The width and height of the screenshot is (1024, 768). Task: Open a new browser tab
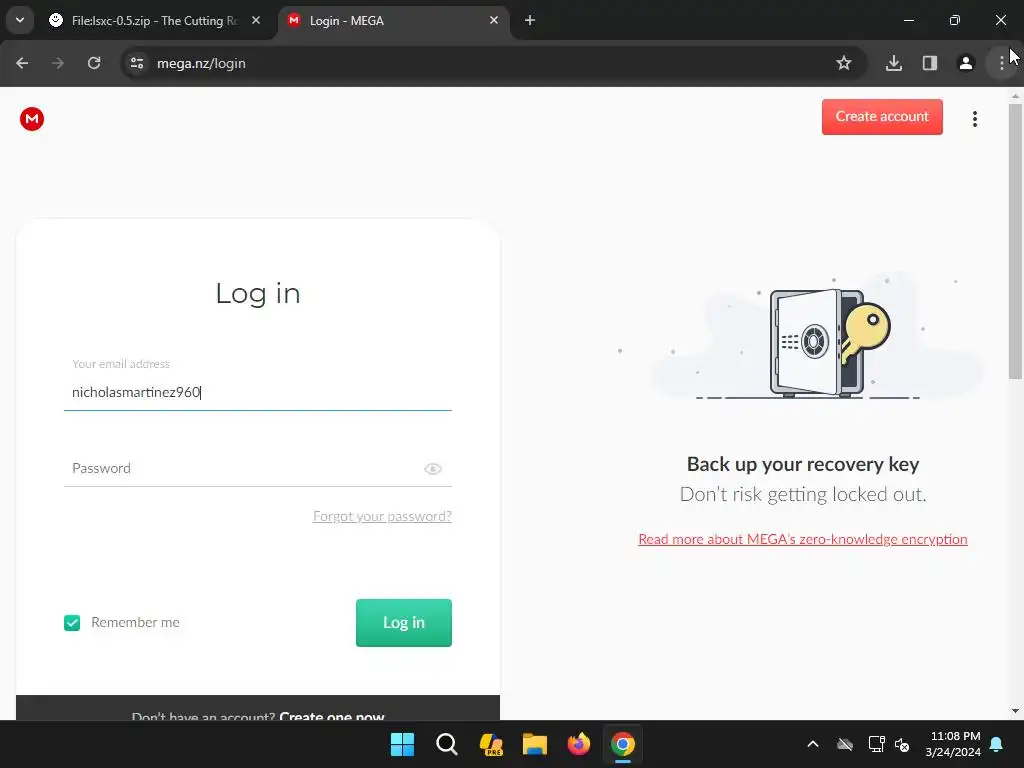[530, 21]
